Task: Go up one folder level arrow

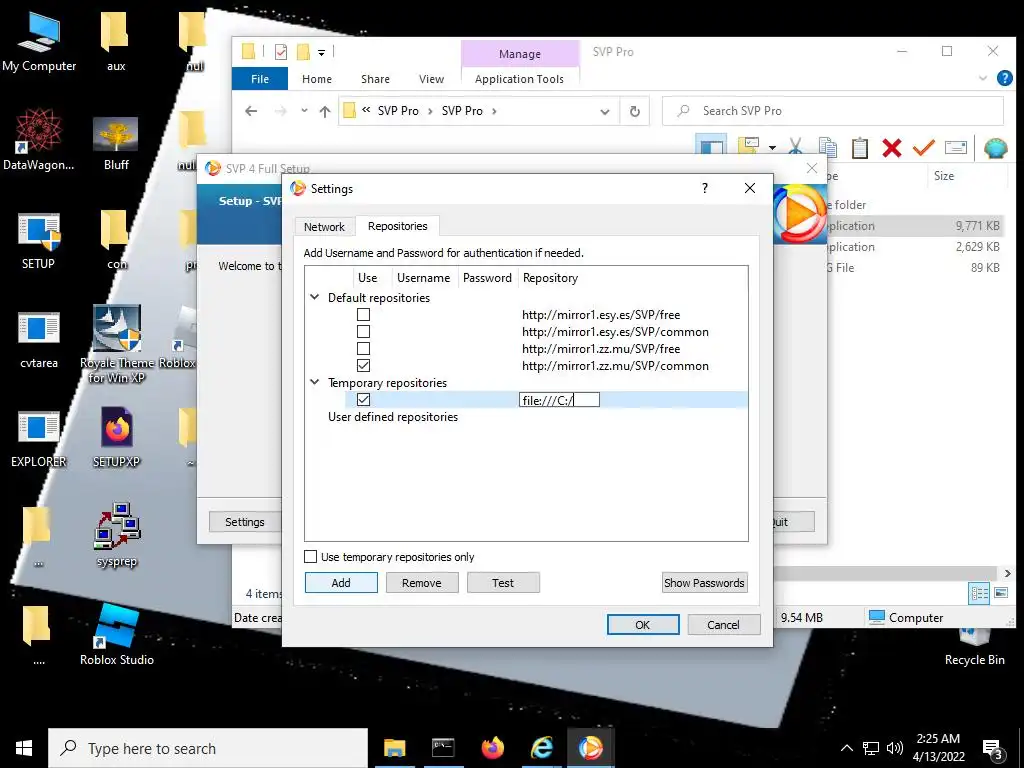Action: click(x=325, y=111)
